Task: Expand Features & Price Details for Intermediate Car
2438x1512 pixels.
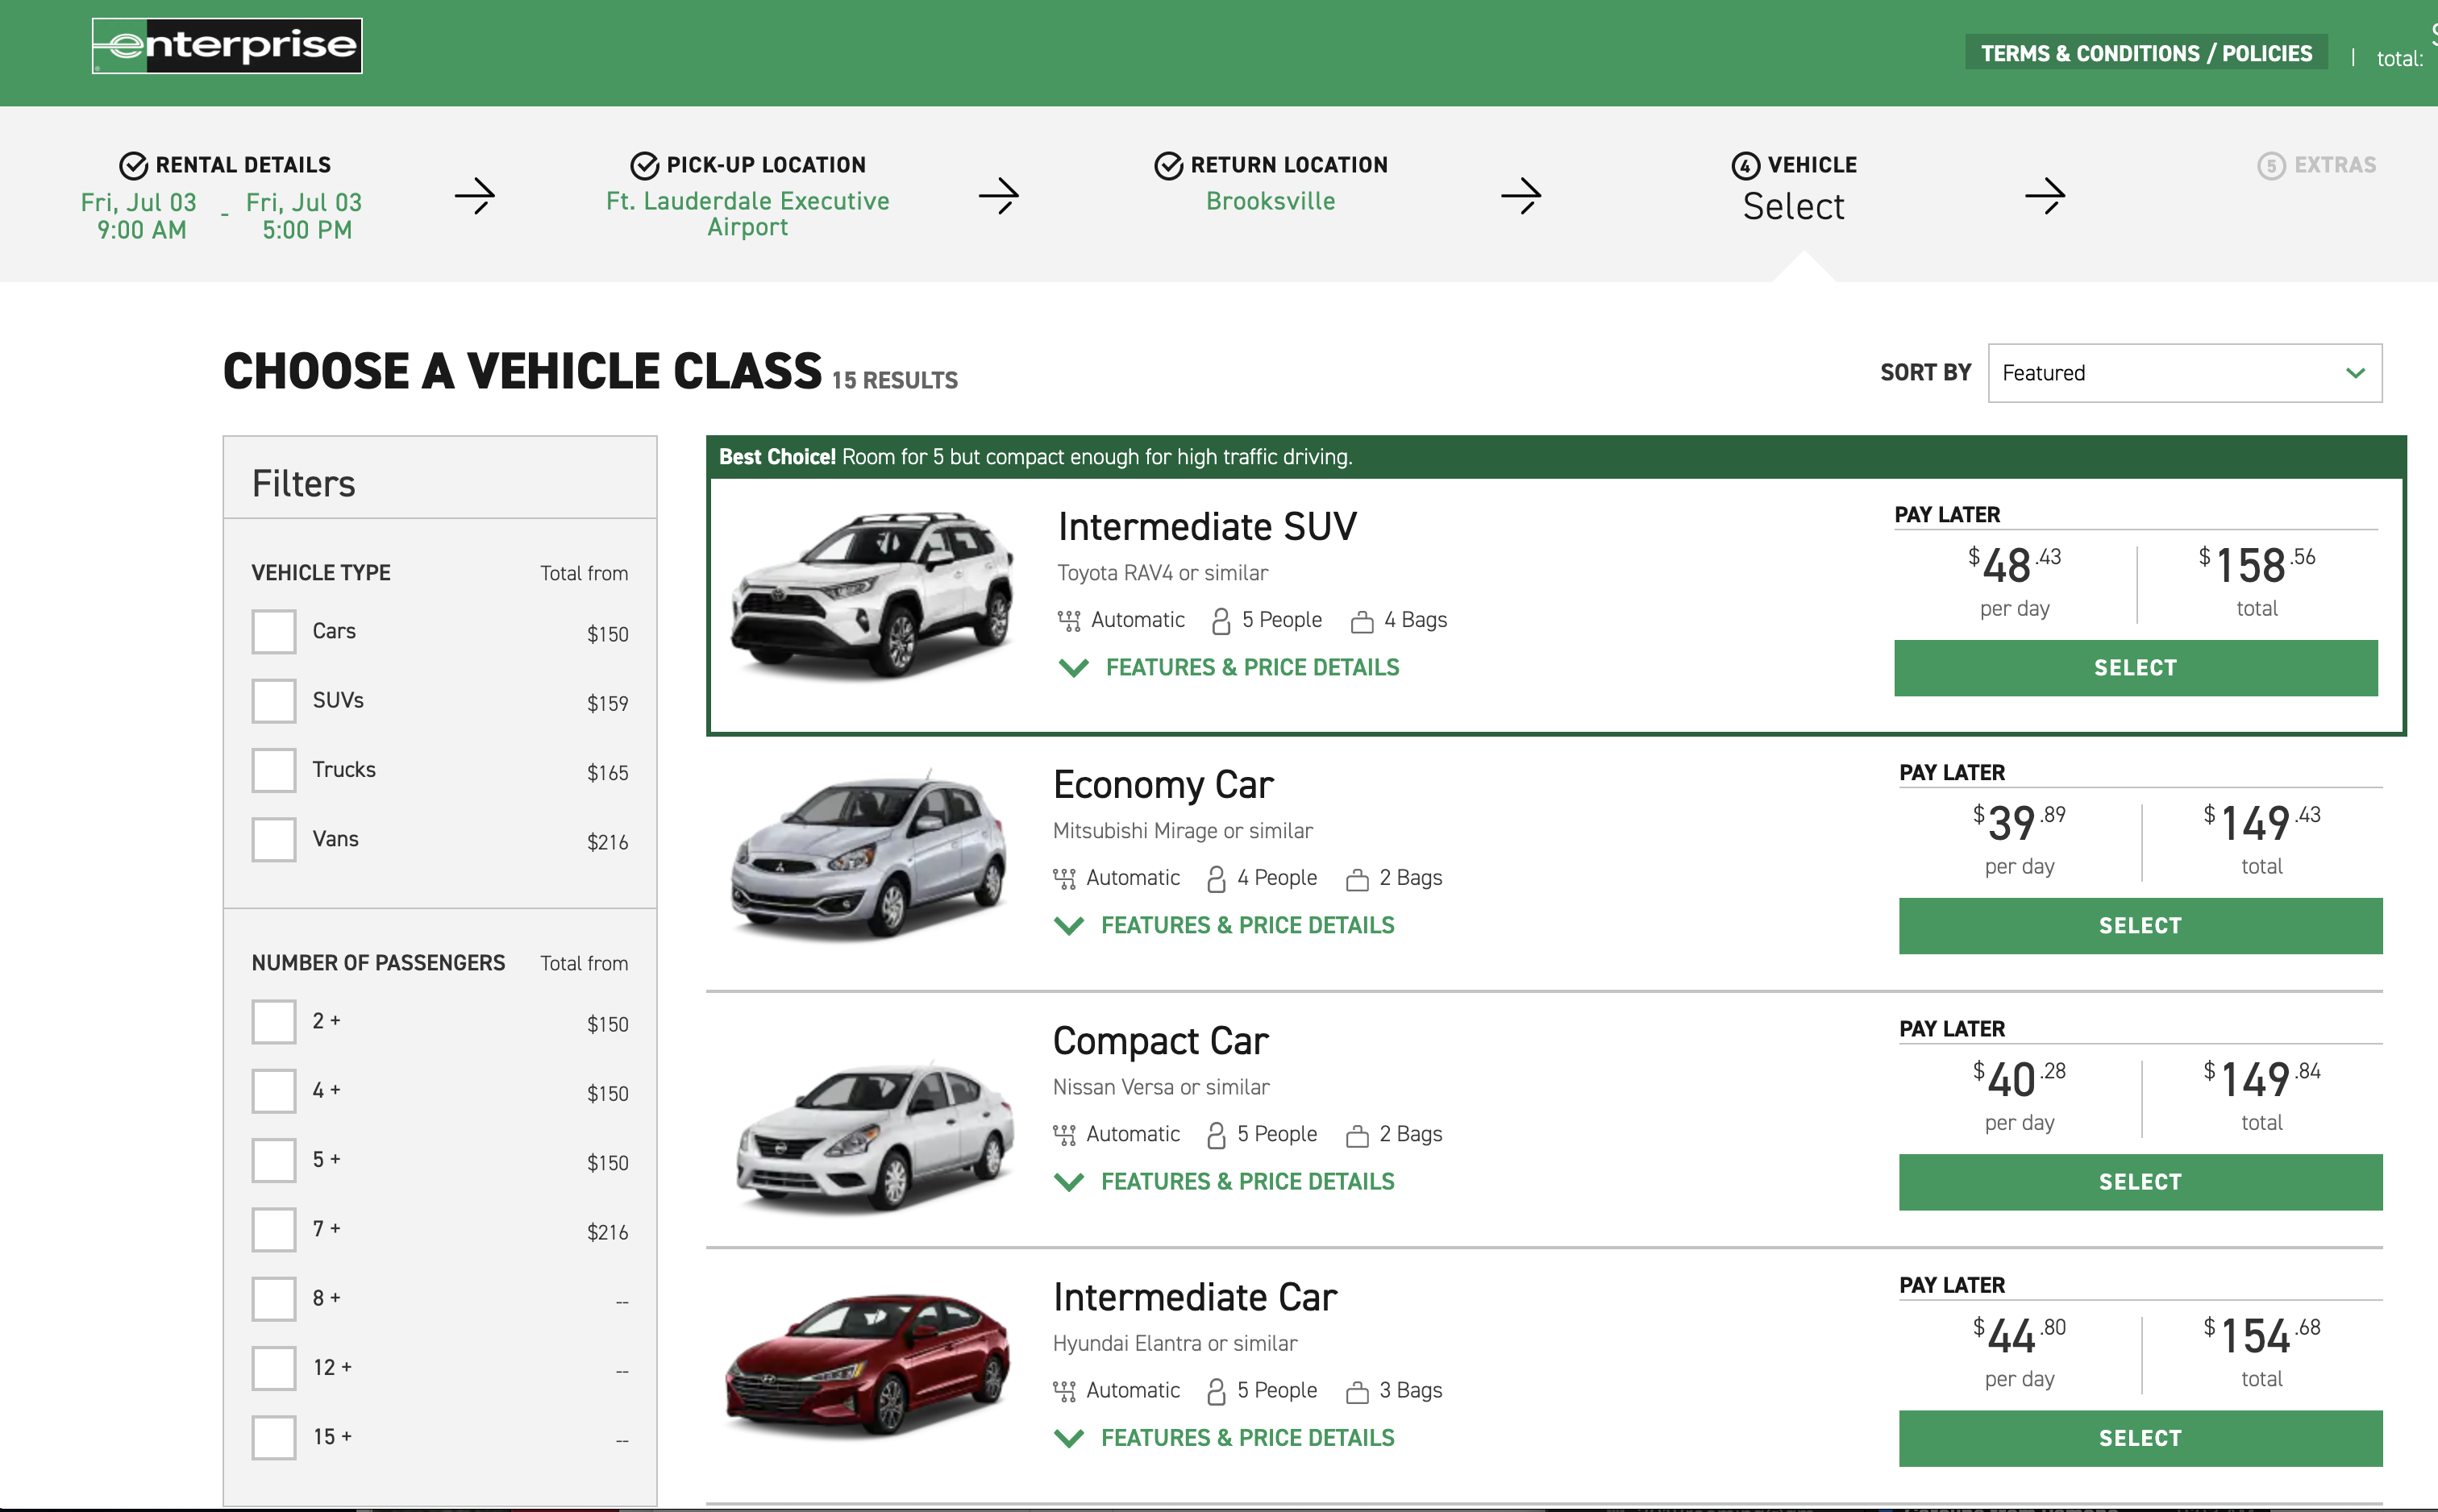Action: point(1224,1438)
